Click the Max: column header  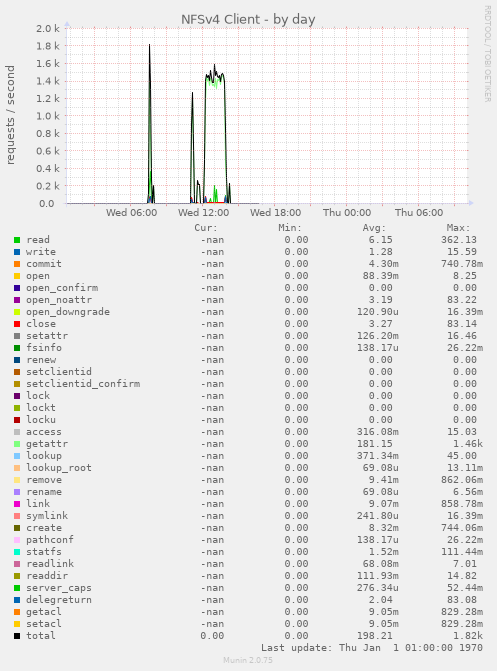point(458,228)
